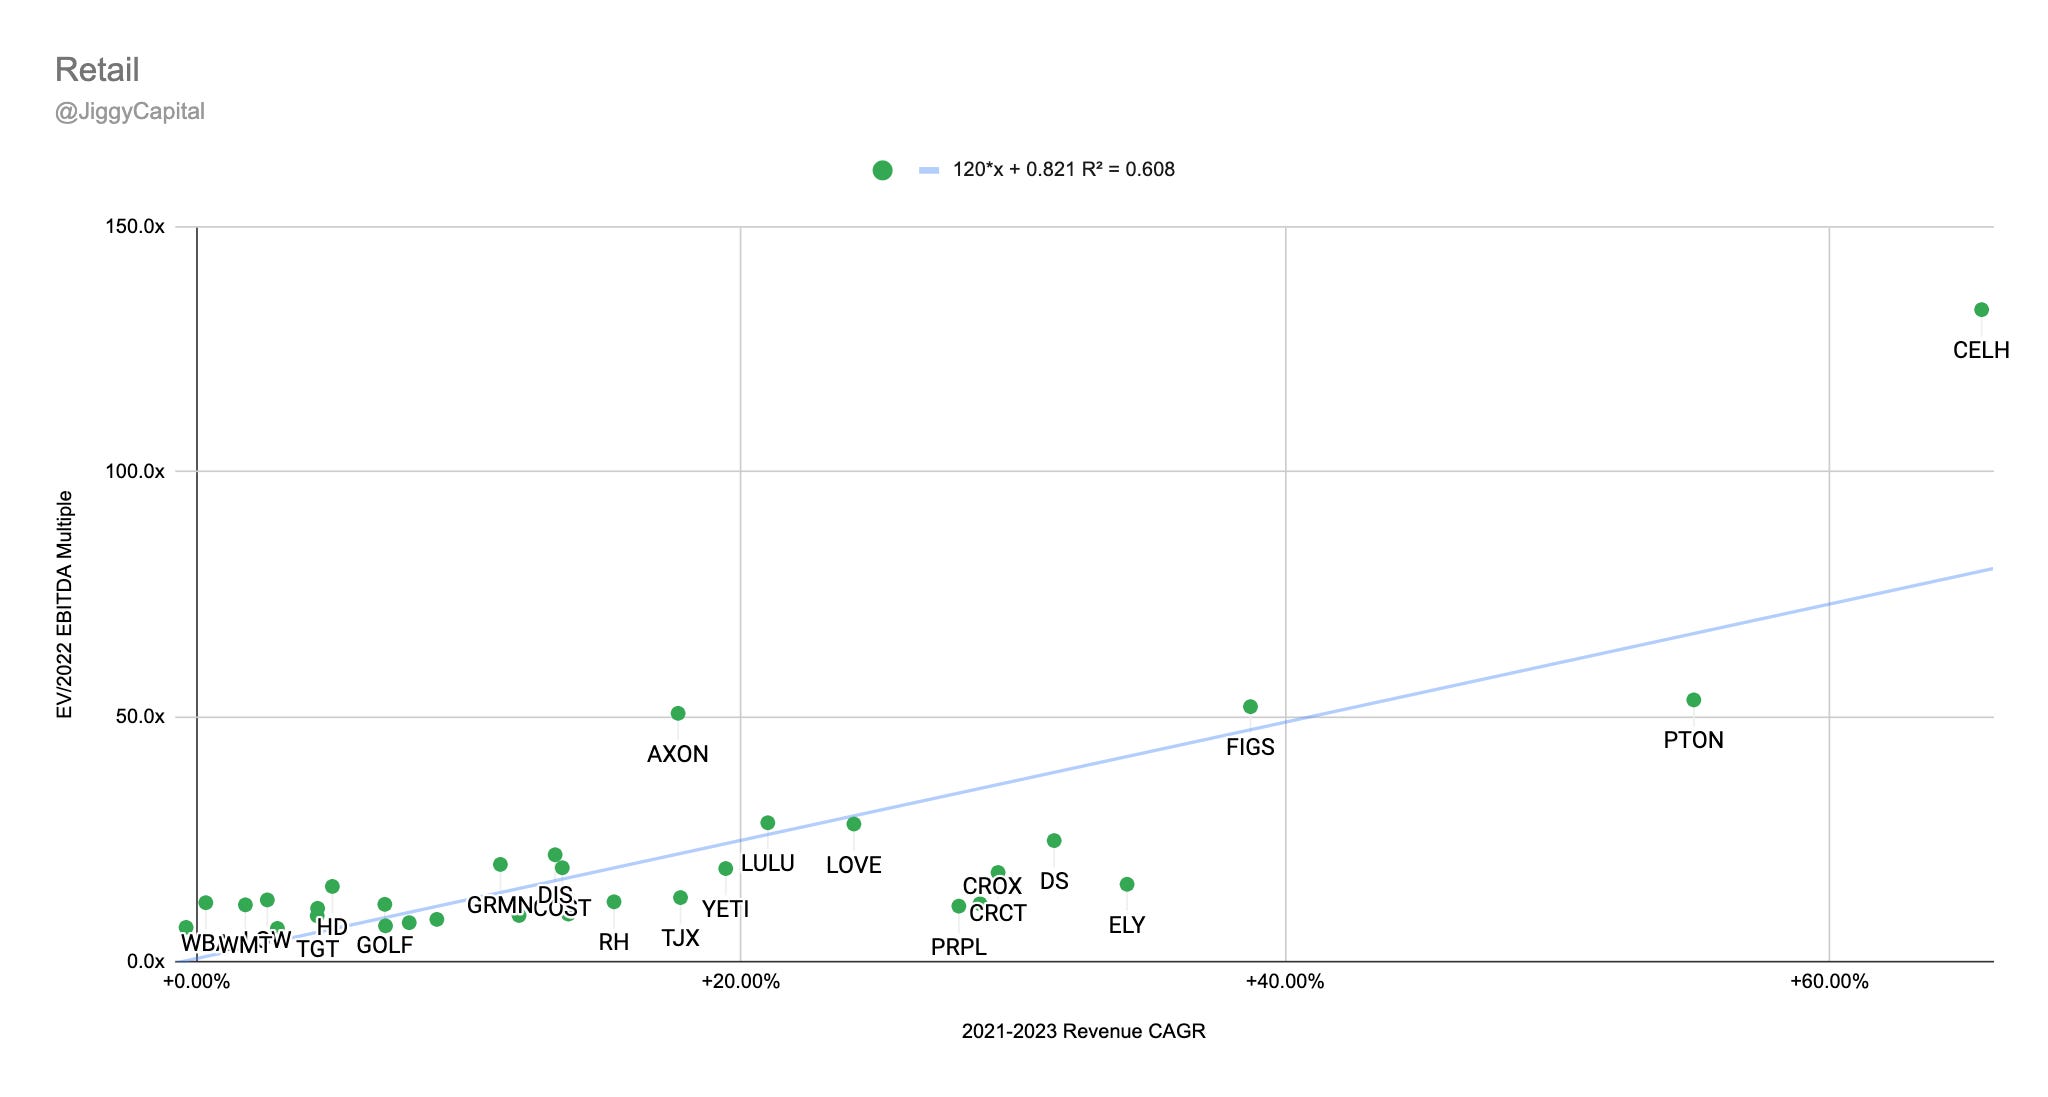
Task: Click the TJX label text
Action: 680,938
